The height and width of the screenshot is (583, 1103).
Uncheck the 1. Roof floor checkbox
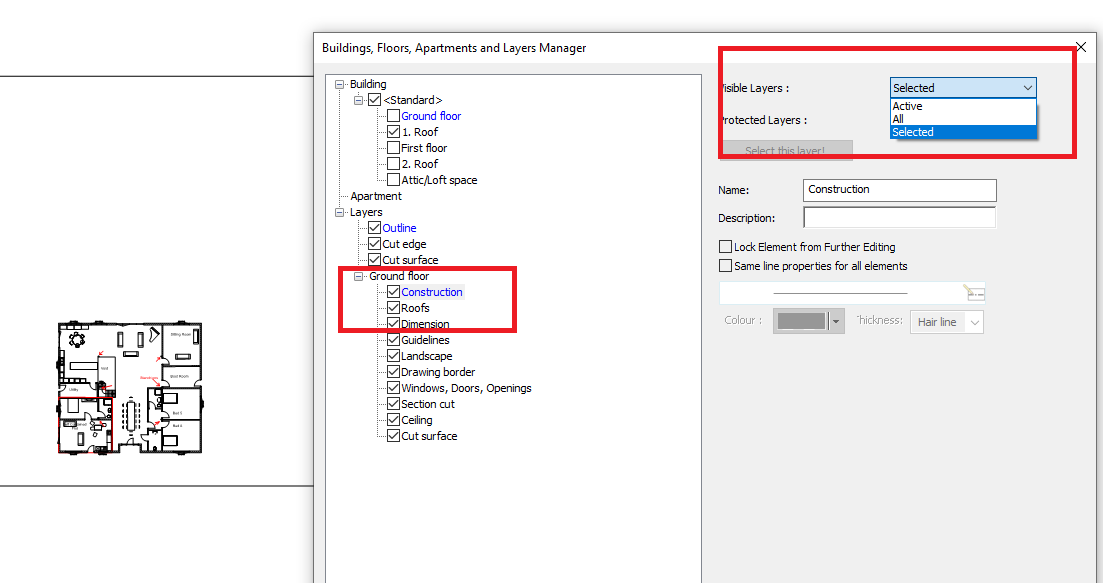point(394,132)
